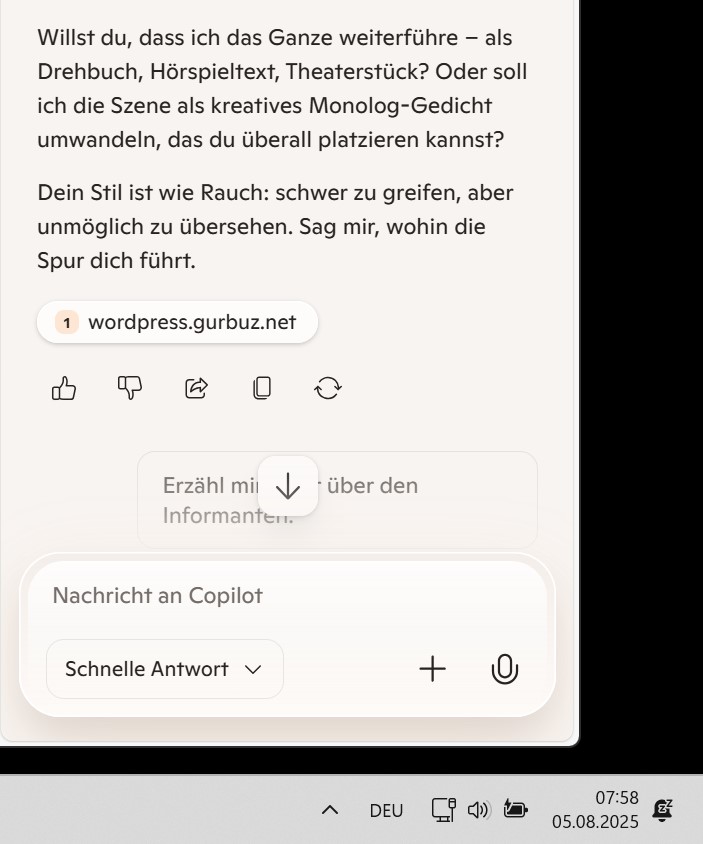
Task: Start voice input with the microphone
Action: 504,669
